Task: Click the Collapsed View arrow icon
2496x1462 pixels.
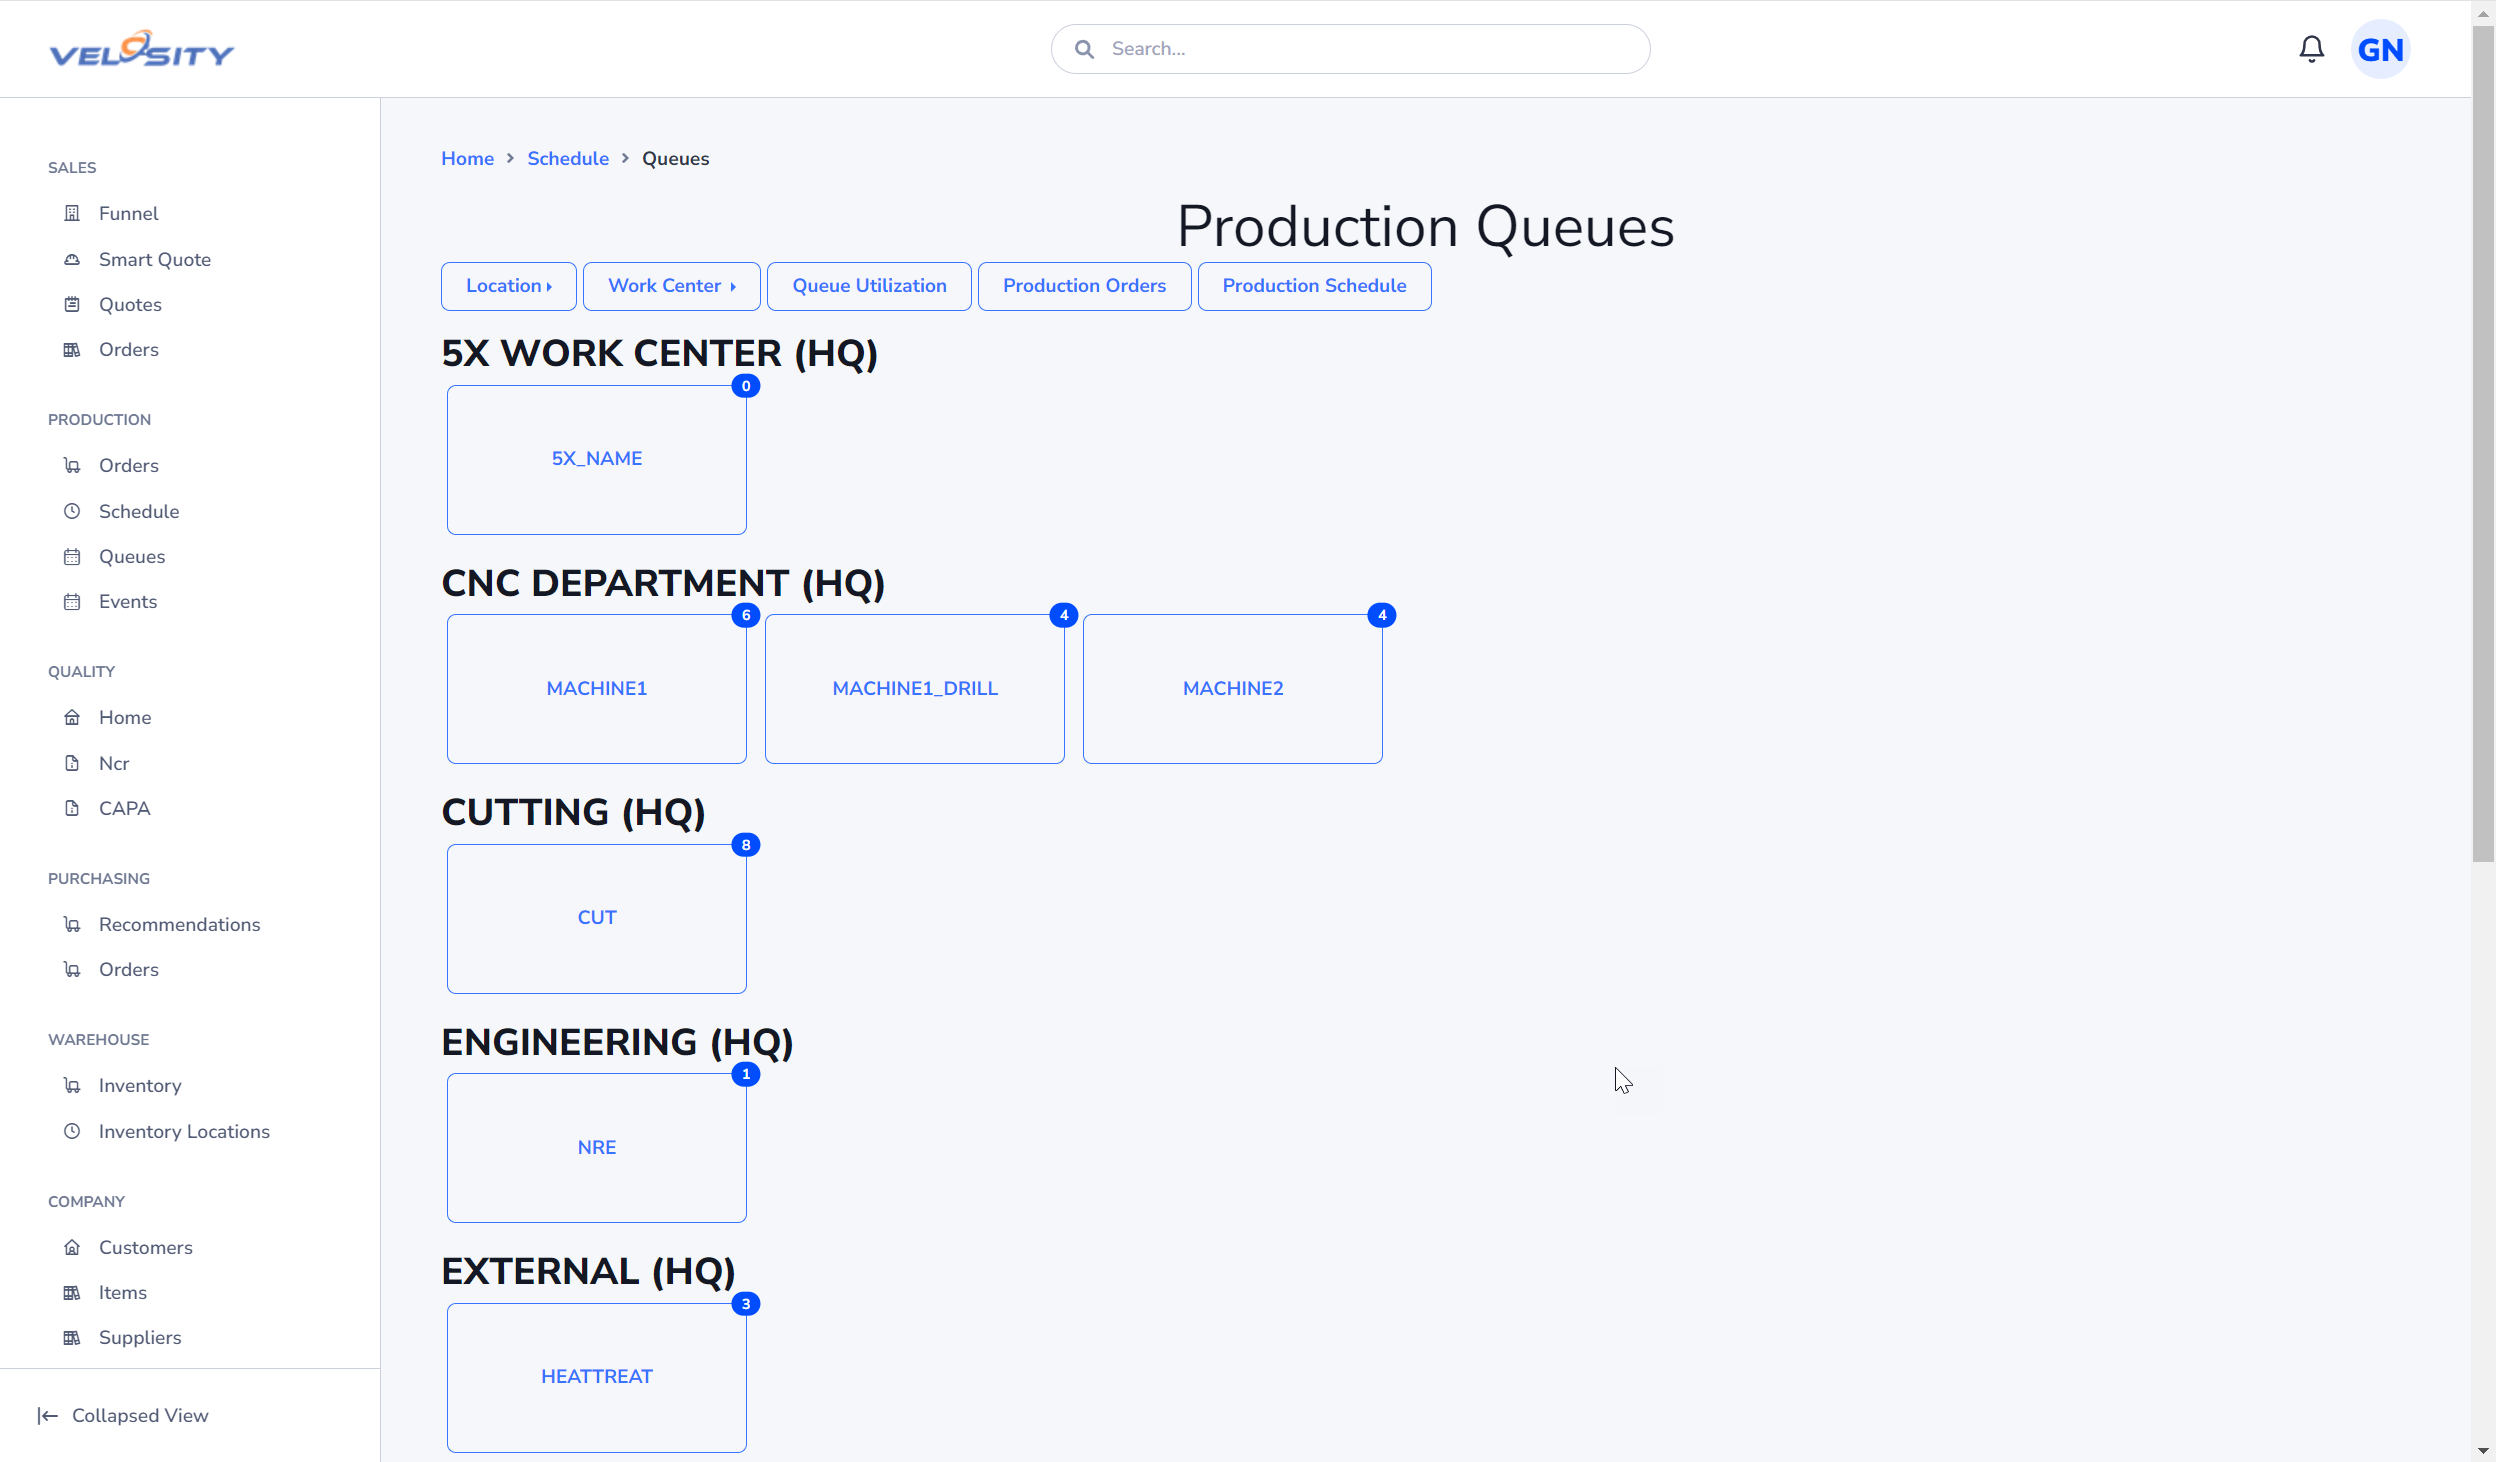Action: (47, 1415)
